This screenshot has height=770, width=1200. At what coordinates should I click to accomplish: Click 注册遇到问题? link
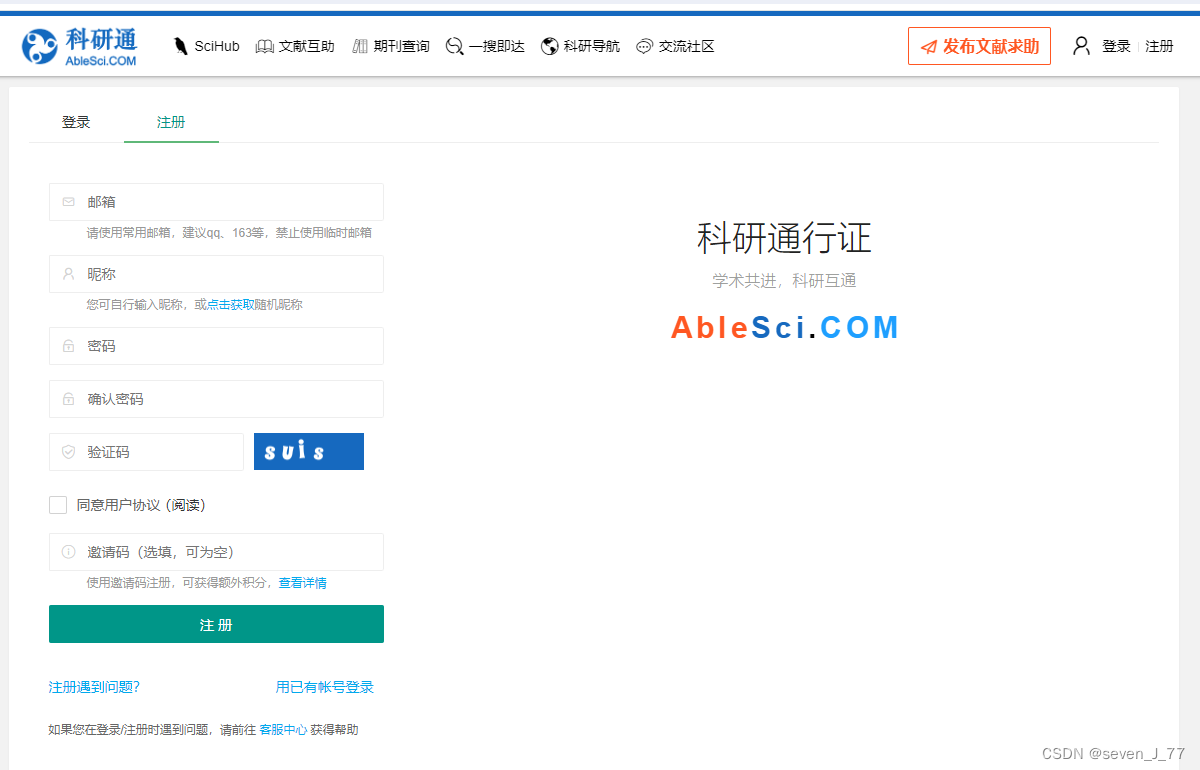[94, 687]
